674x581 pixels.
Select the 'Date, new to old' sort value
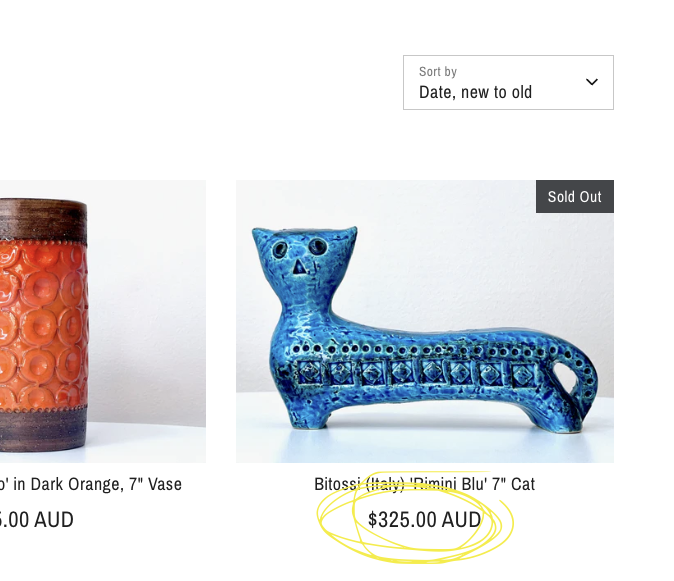pyautogui.click(x=475, y=92)
